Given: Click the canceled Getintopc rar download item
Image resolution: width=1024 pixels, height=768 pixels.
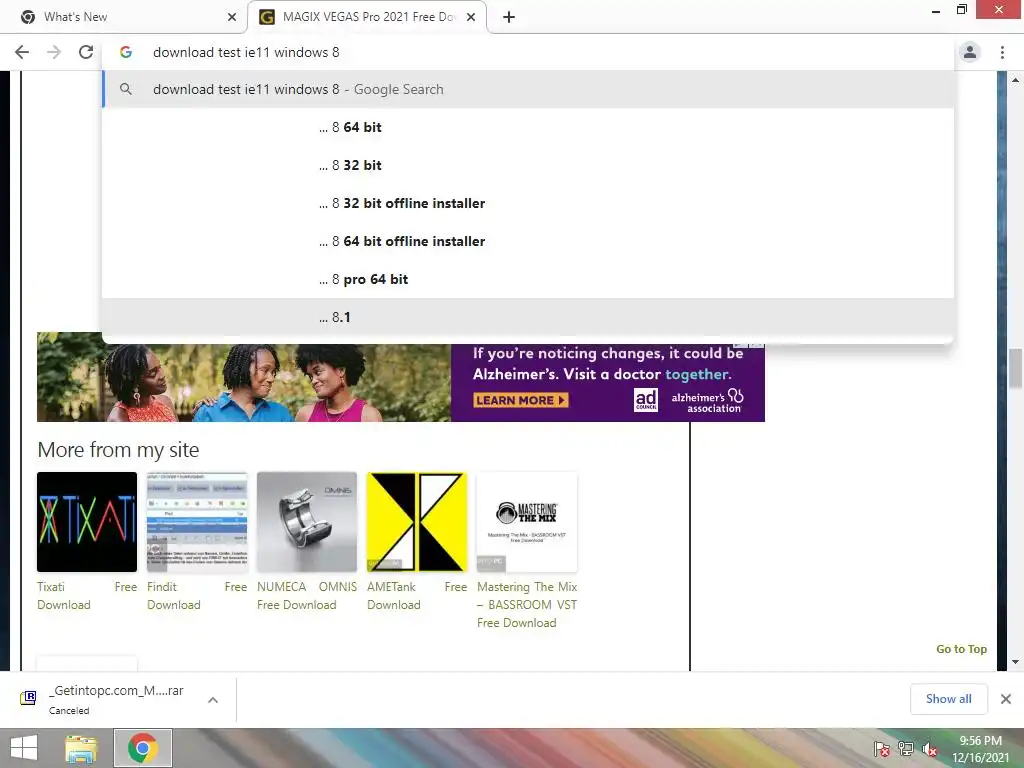Looking at the screenshot, I should 116,699.
